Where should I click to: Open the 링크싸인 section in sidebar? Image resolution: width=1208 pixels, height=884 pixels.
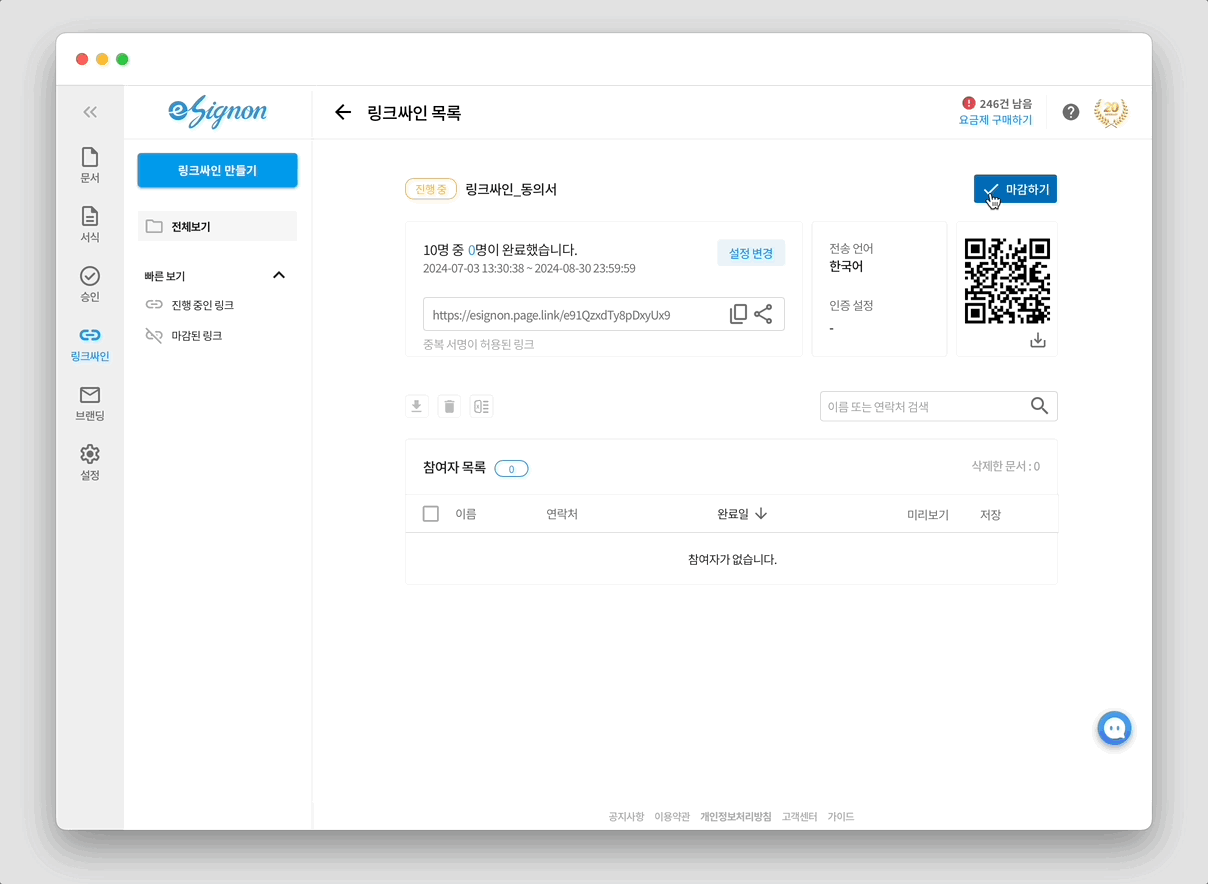[90, 344]
